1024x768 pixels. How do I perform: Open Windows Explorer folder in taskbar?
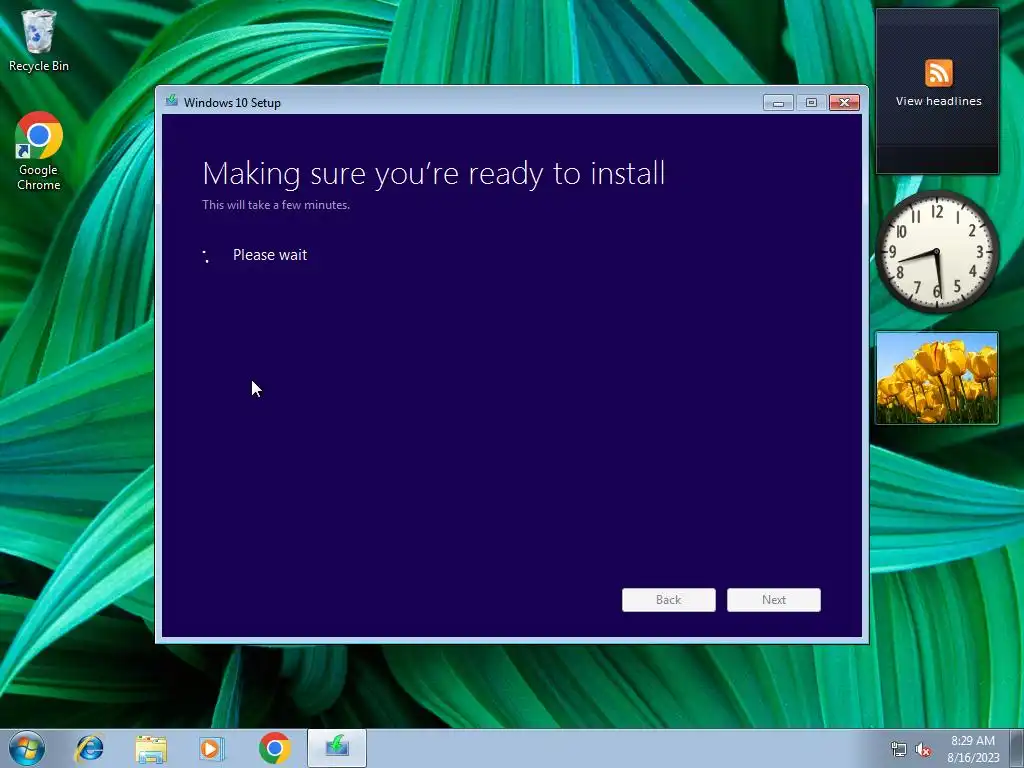(151, 748)
